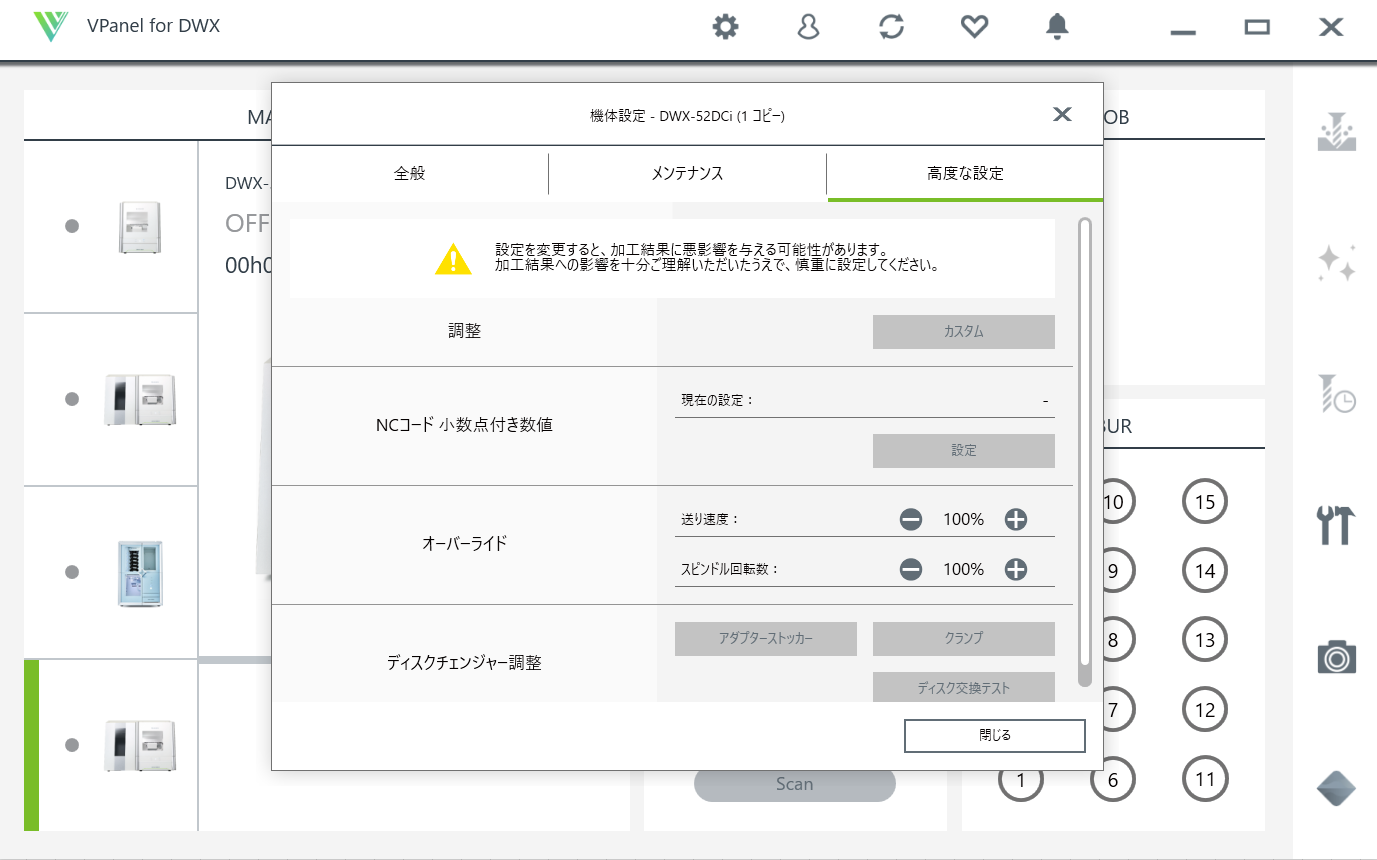The height and width of the screenshot is (860, 1377).
Task: Click the refresh sync icon
Action: pyautogui.click(x=891, y=27)
